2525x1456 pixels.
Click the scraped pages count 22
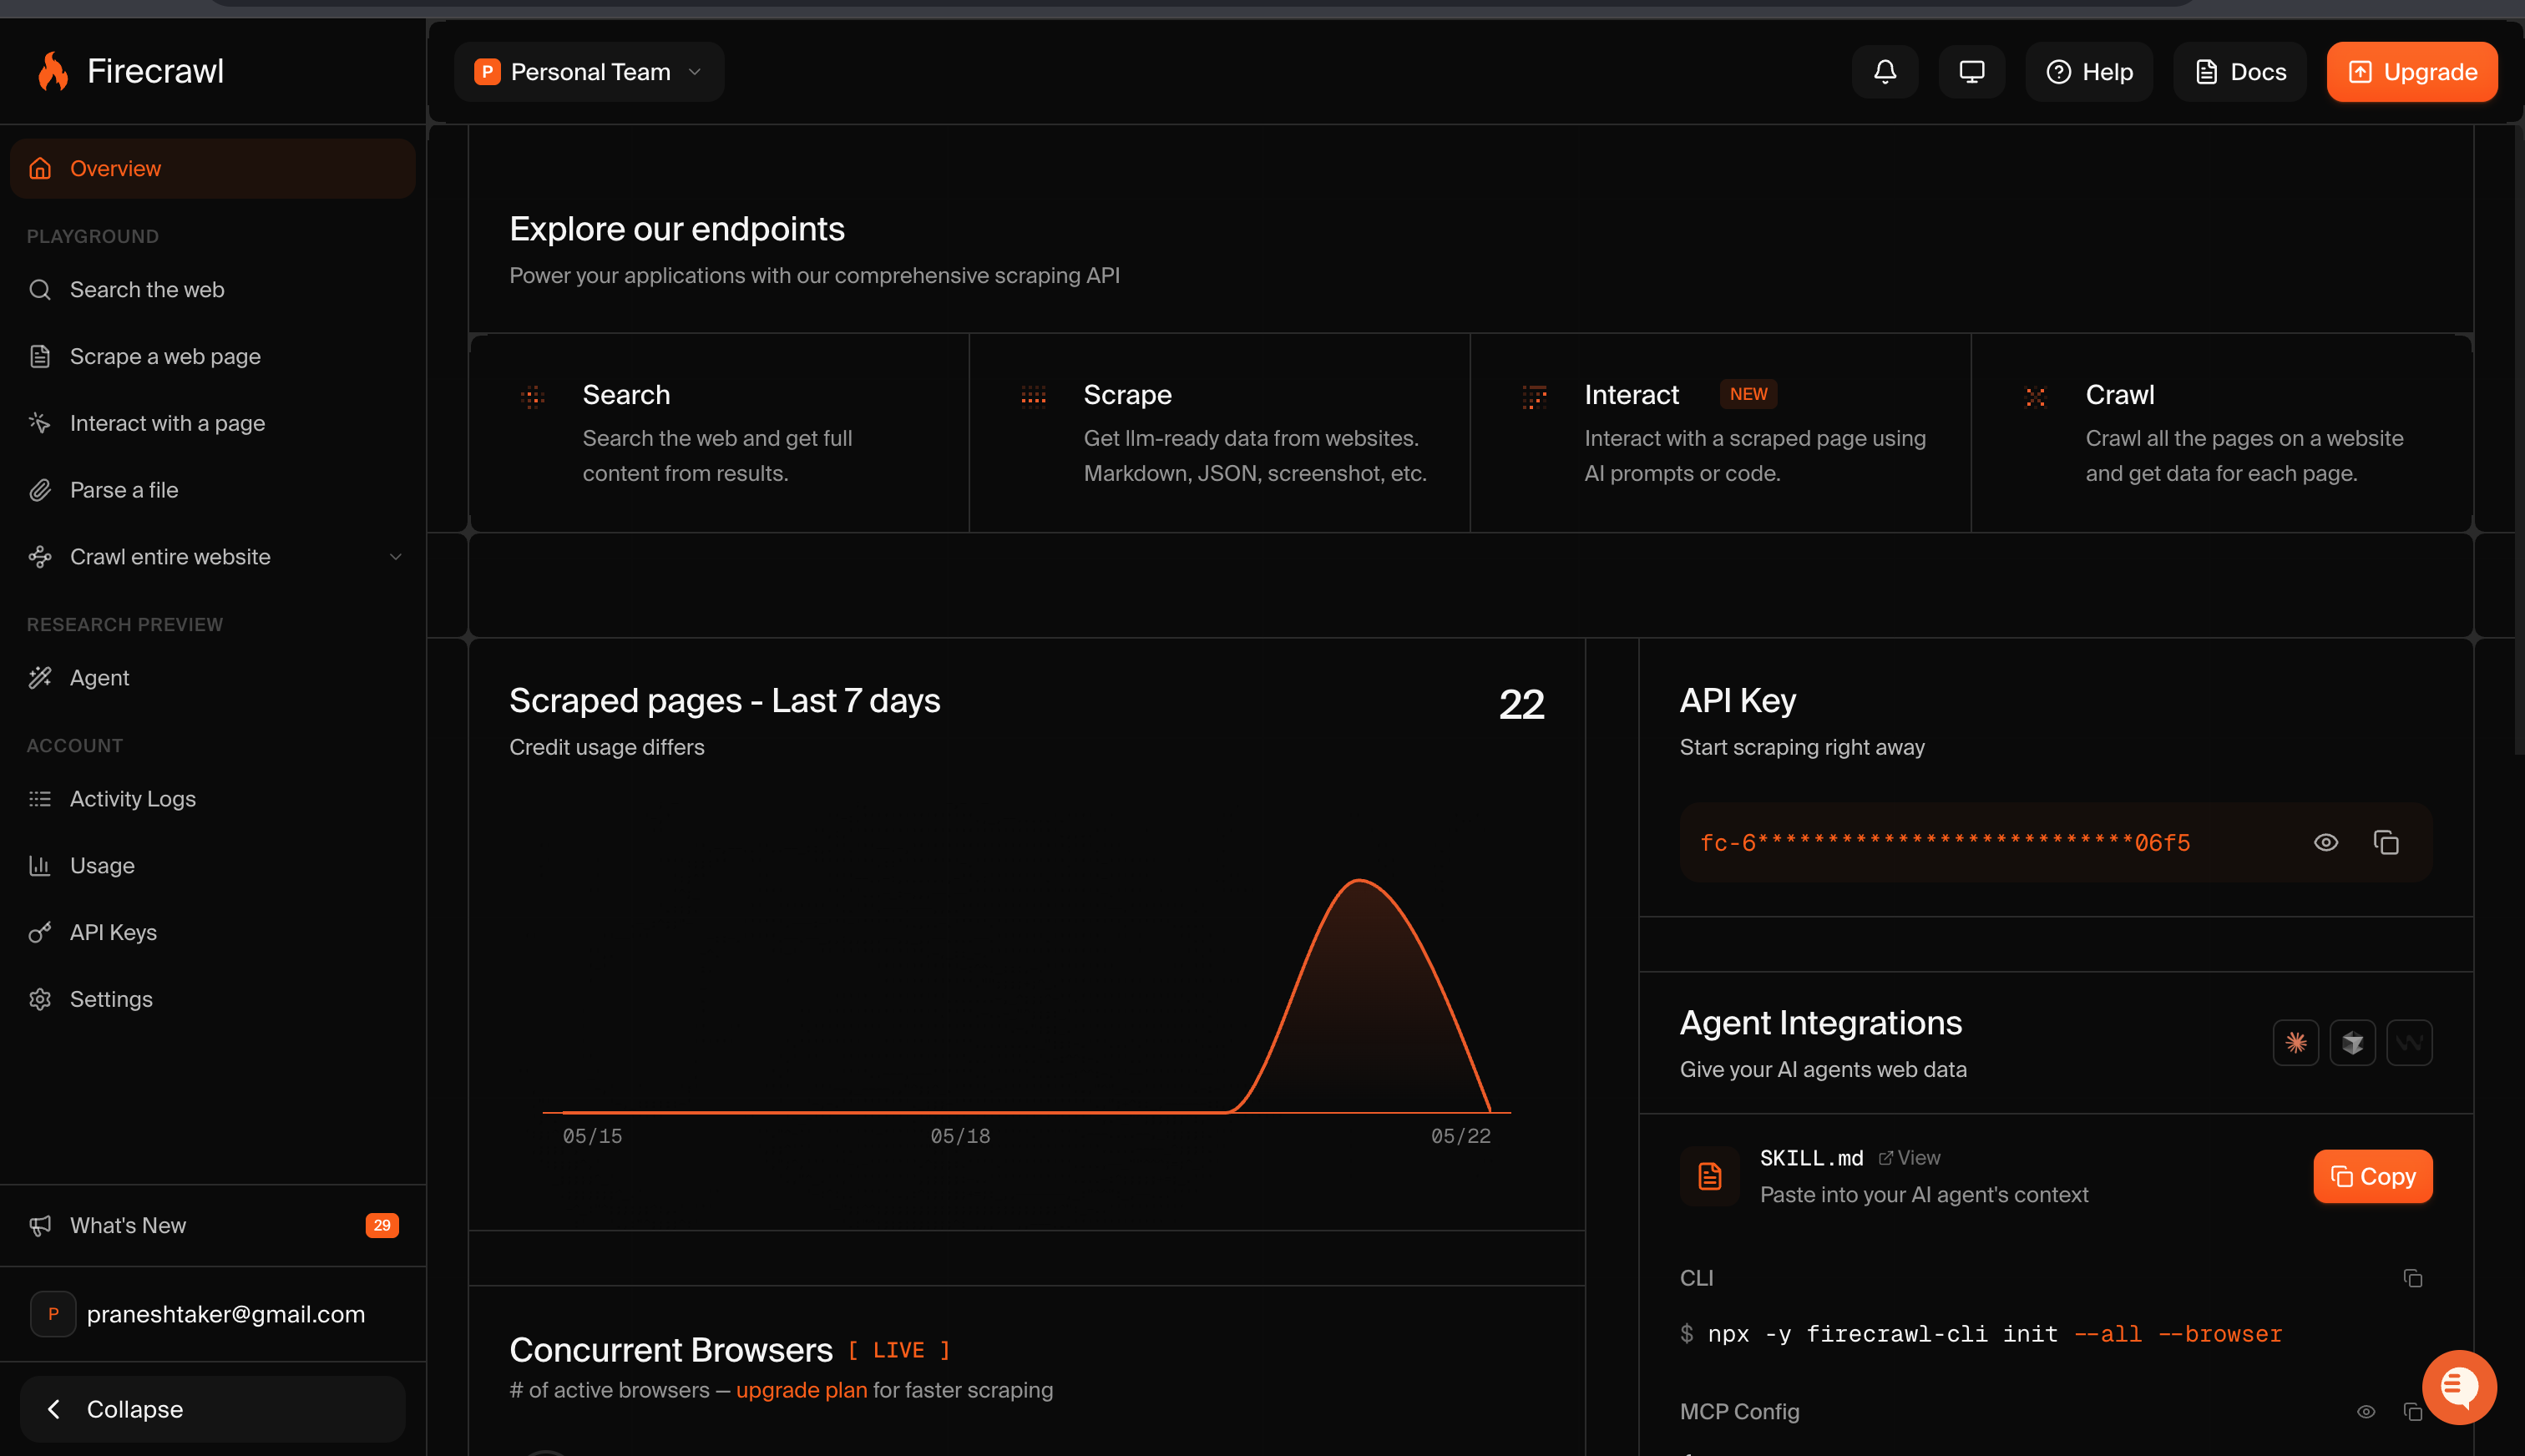[x=1522, y=704]
